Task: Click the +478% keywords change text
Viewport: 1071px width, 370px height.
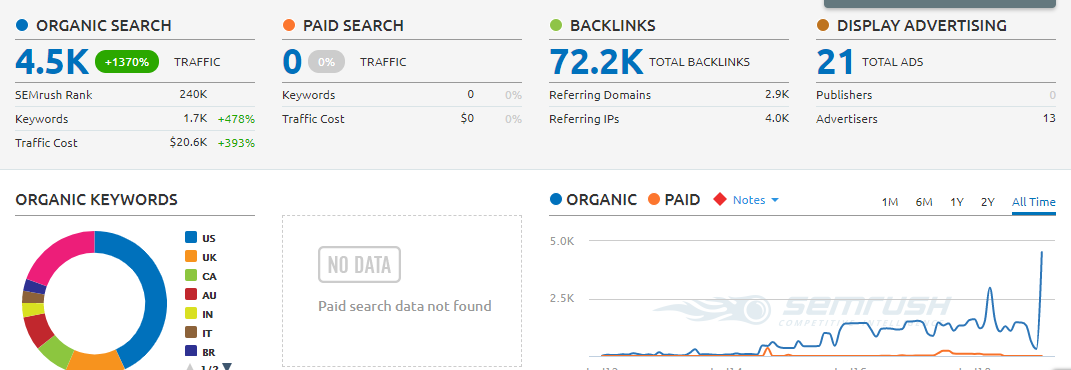Action: (236, 119)
